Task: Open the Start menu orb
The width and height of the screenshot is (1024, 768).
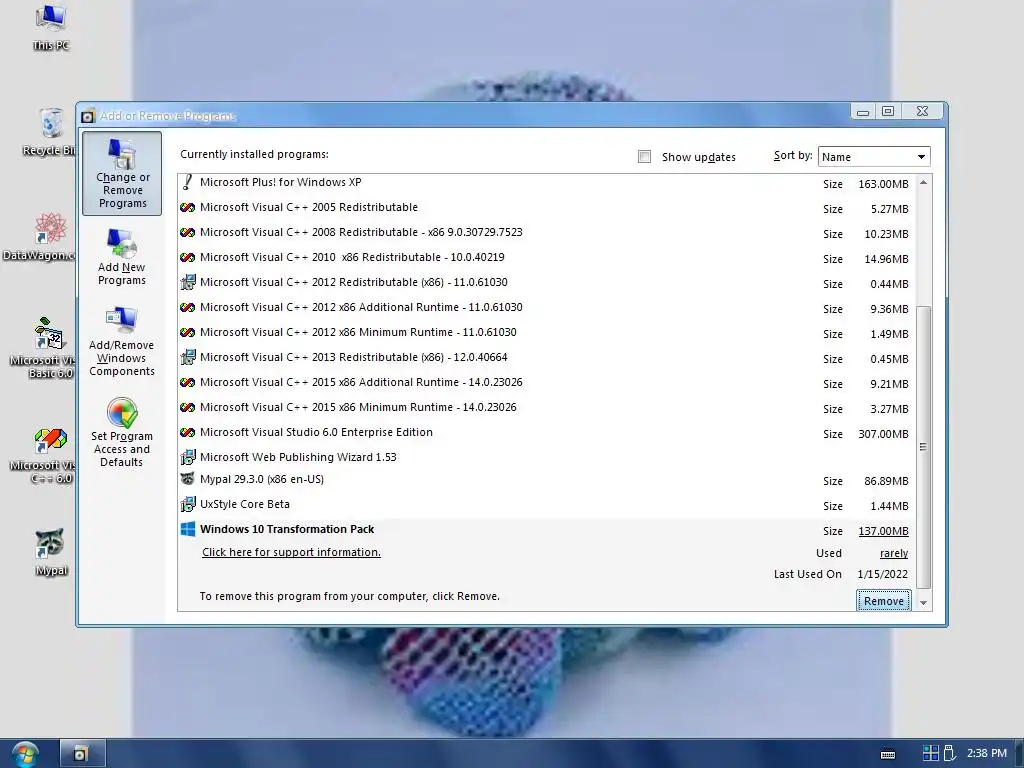Action: (25, 754)
